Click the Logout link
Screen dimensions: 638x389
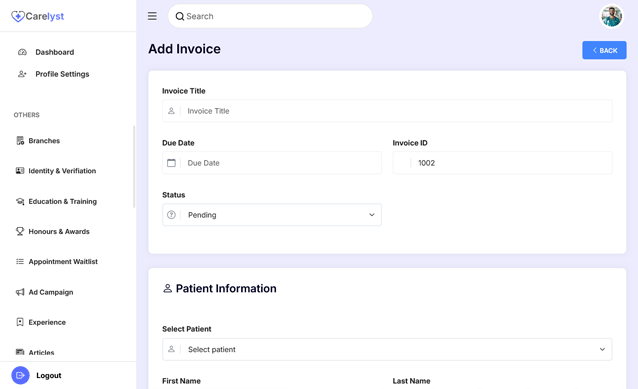coord(49,376)
